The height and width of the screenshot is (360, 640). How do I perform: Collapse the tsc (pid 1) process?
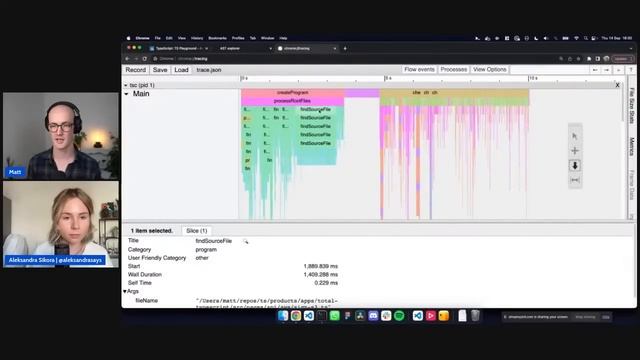(x=126, y=85)
